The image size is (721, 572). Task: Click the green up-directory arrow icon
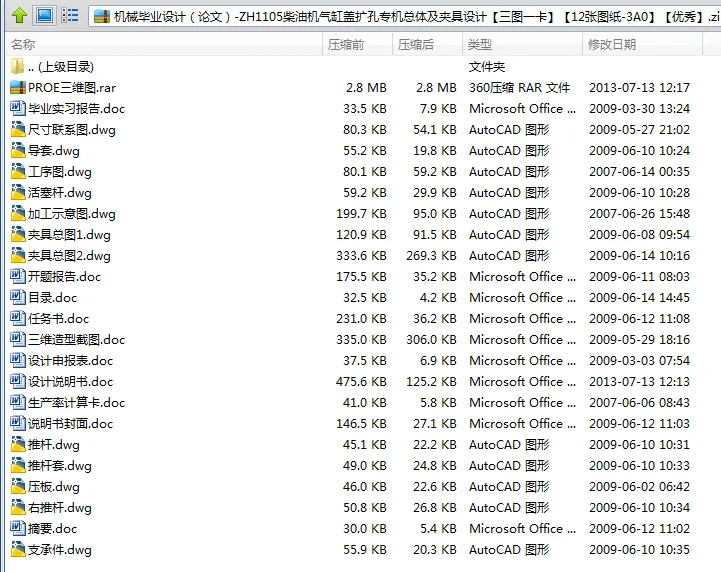pos(19,16)
